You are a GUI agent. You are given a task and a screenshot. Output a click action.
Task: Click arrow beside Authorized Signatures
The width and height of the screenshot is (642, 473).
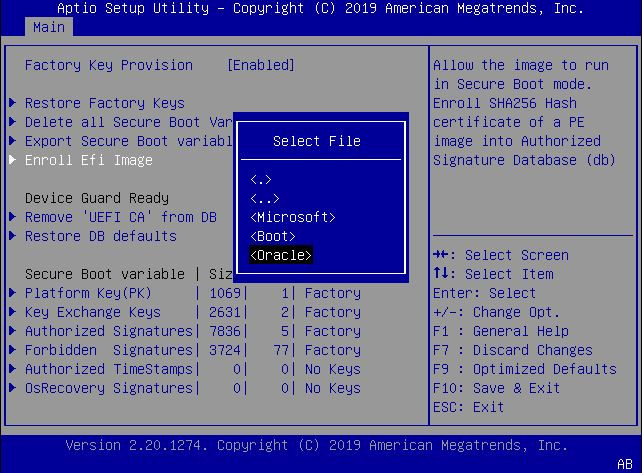(x=13, y=330)
